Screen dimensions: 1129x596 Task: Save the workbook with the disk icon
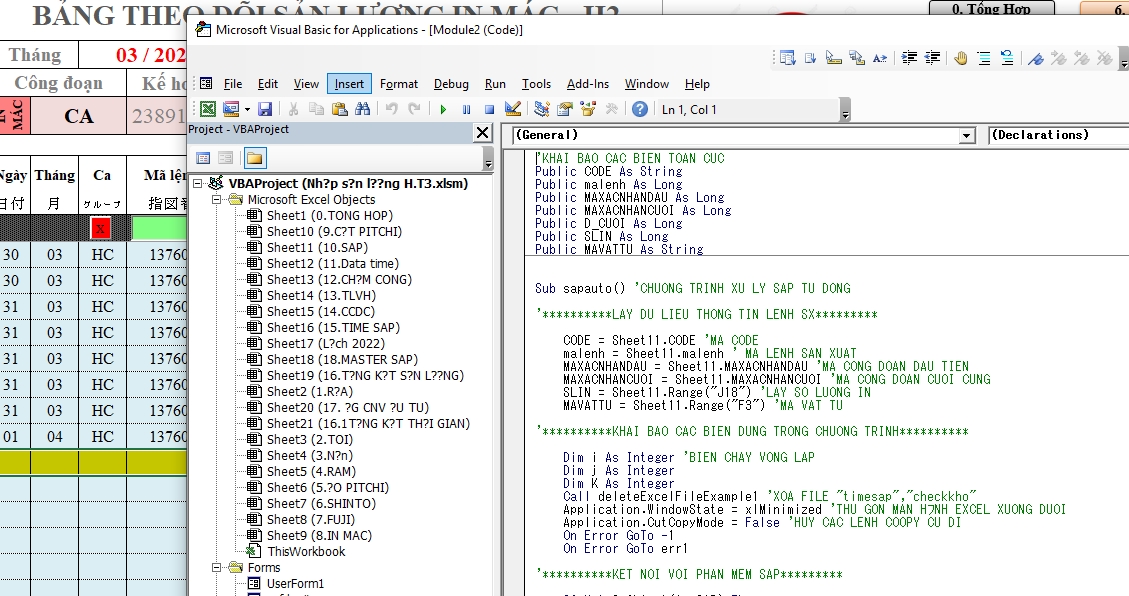[x=265, y=109]
